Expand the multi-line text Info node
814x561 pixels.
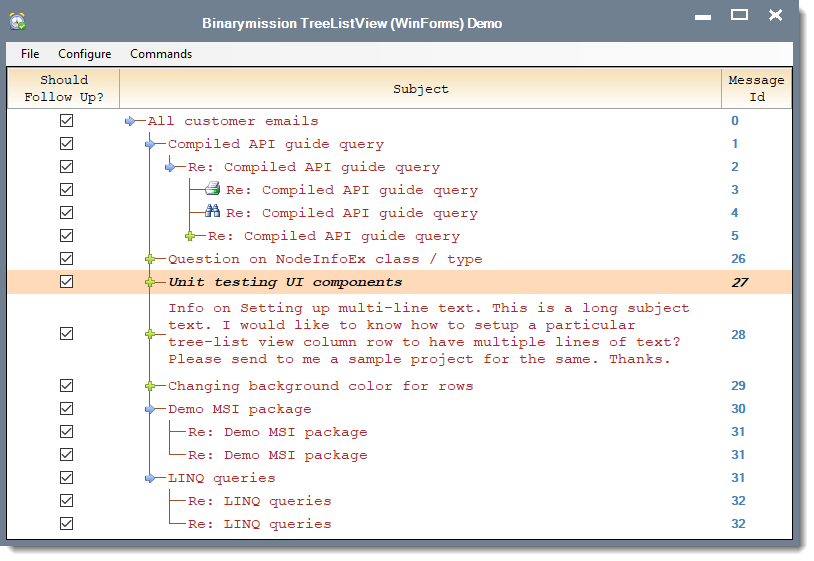click(x=150, y=334)
